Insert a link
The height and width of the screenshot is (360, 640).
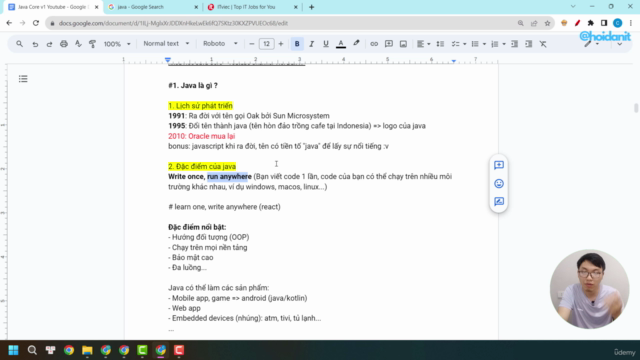tap(374, 44)
